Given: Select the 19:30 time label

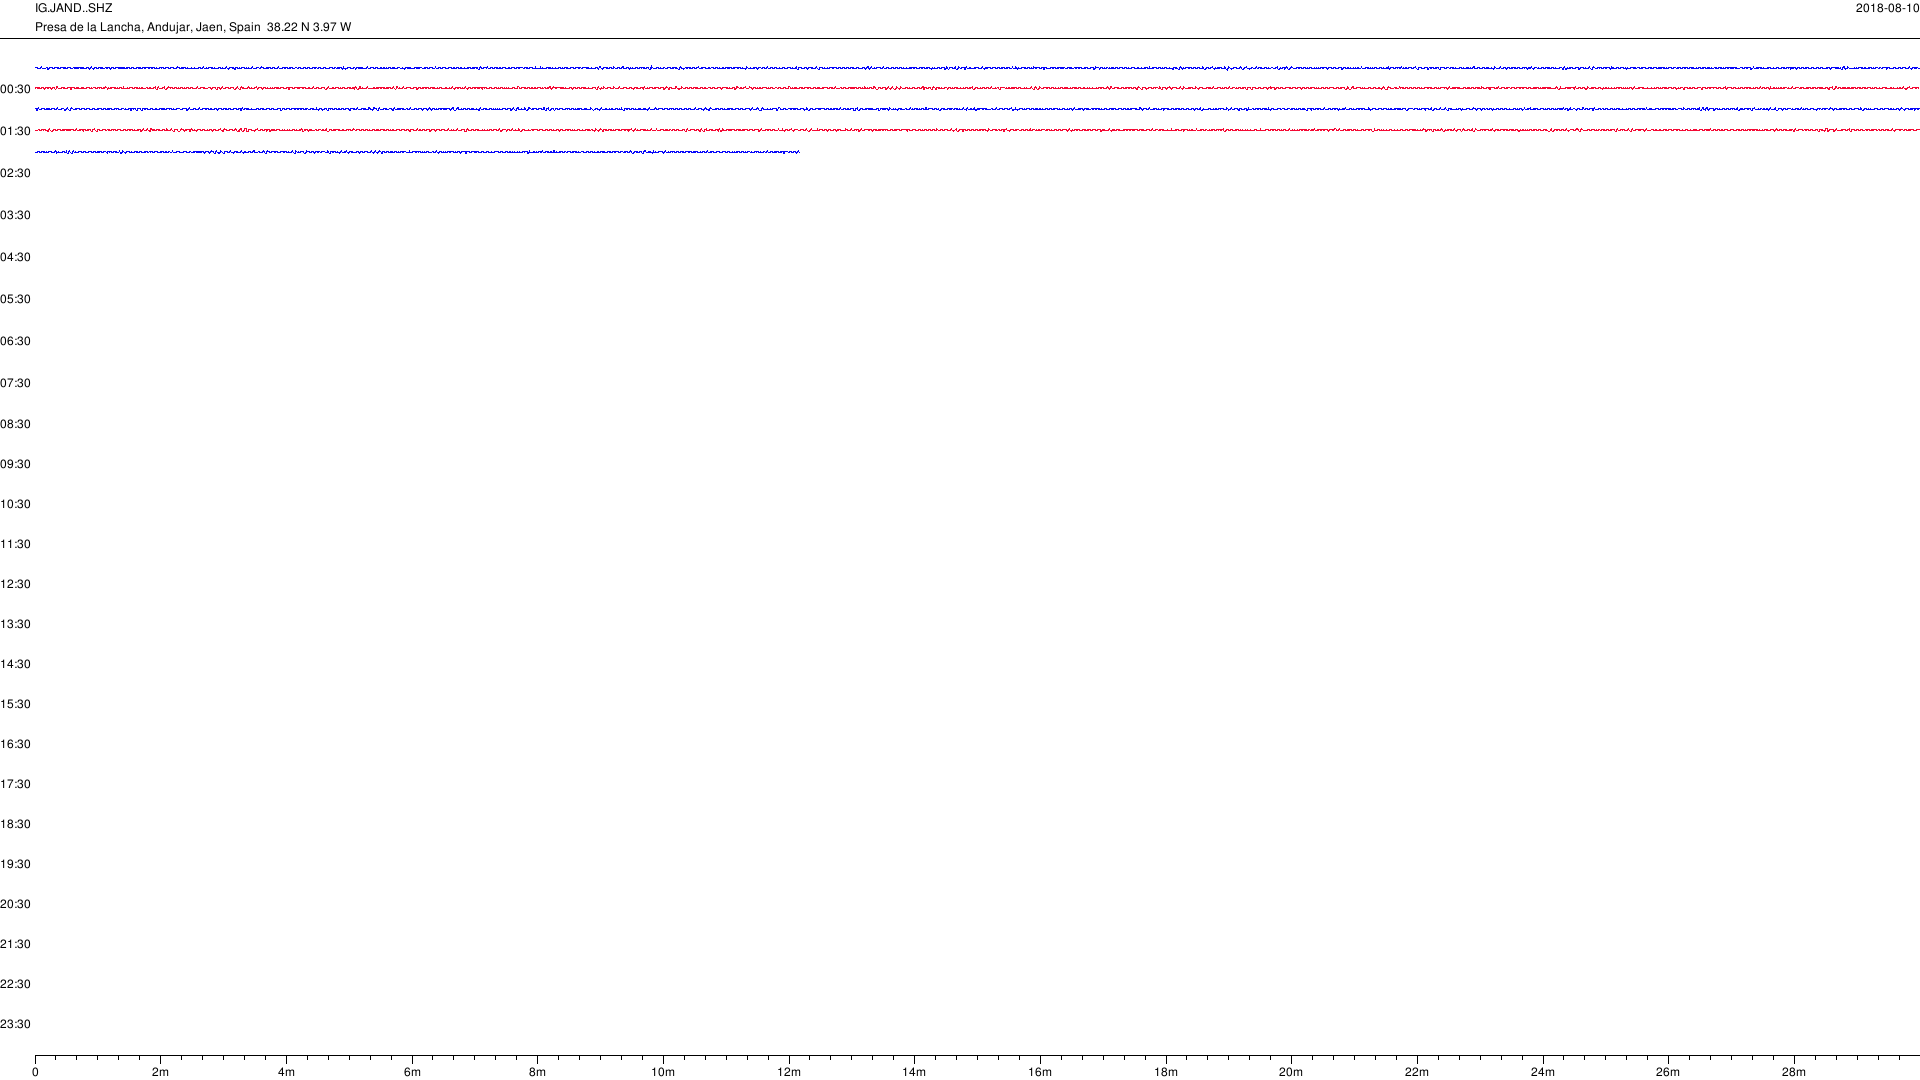Looking at the screenshot, I should click(15, 864).
